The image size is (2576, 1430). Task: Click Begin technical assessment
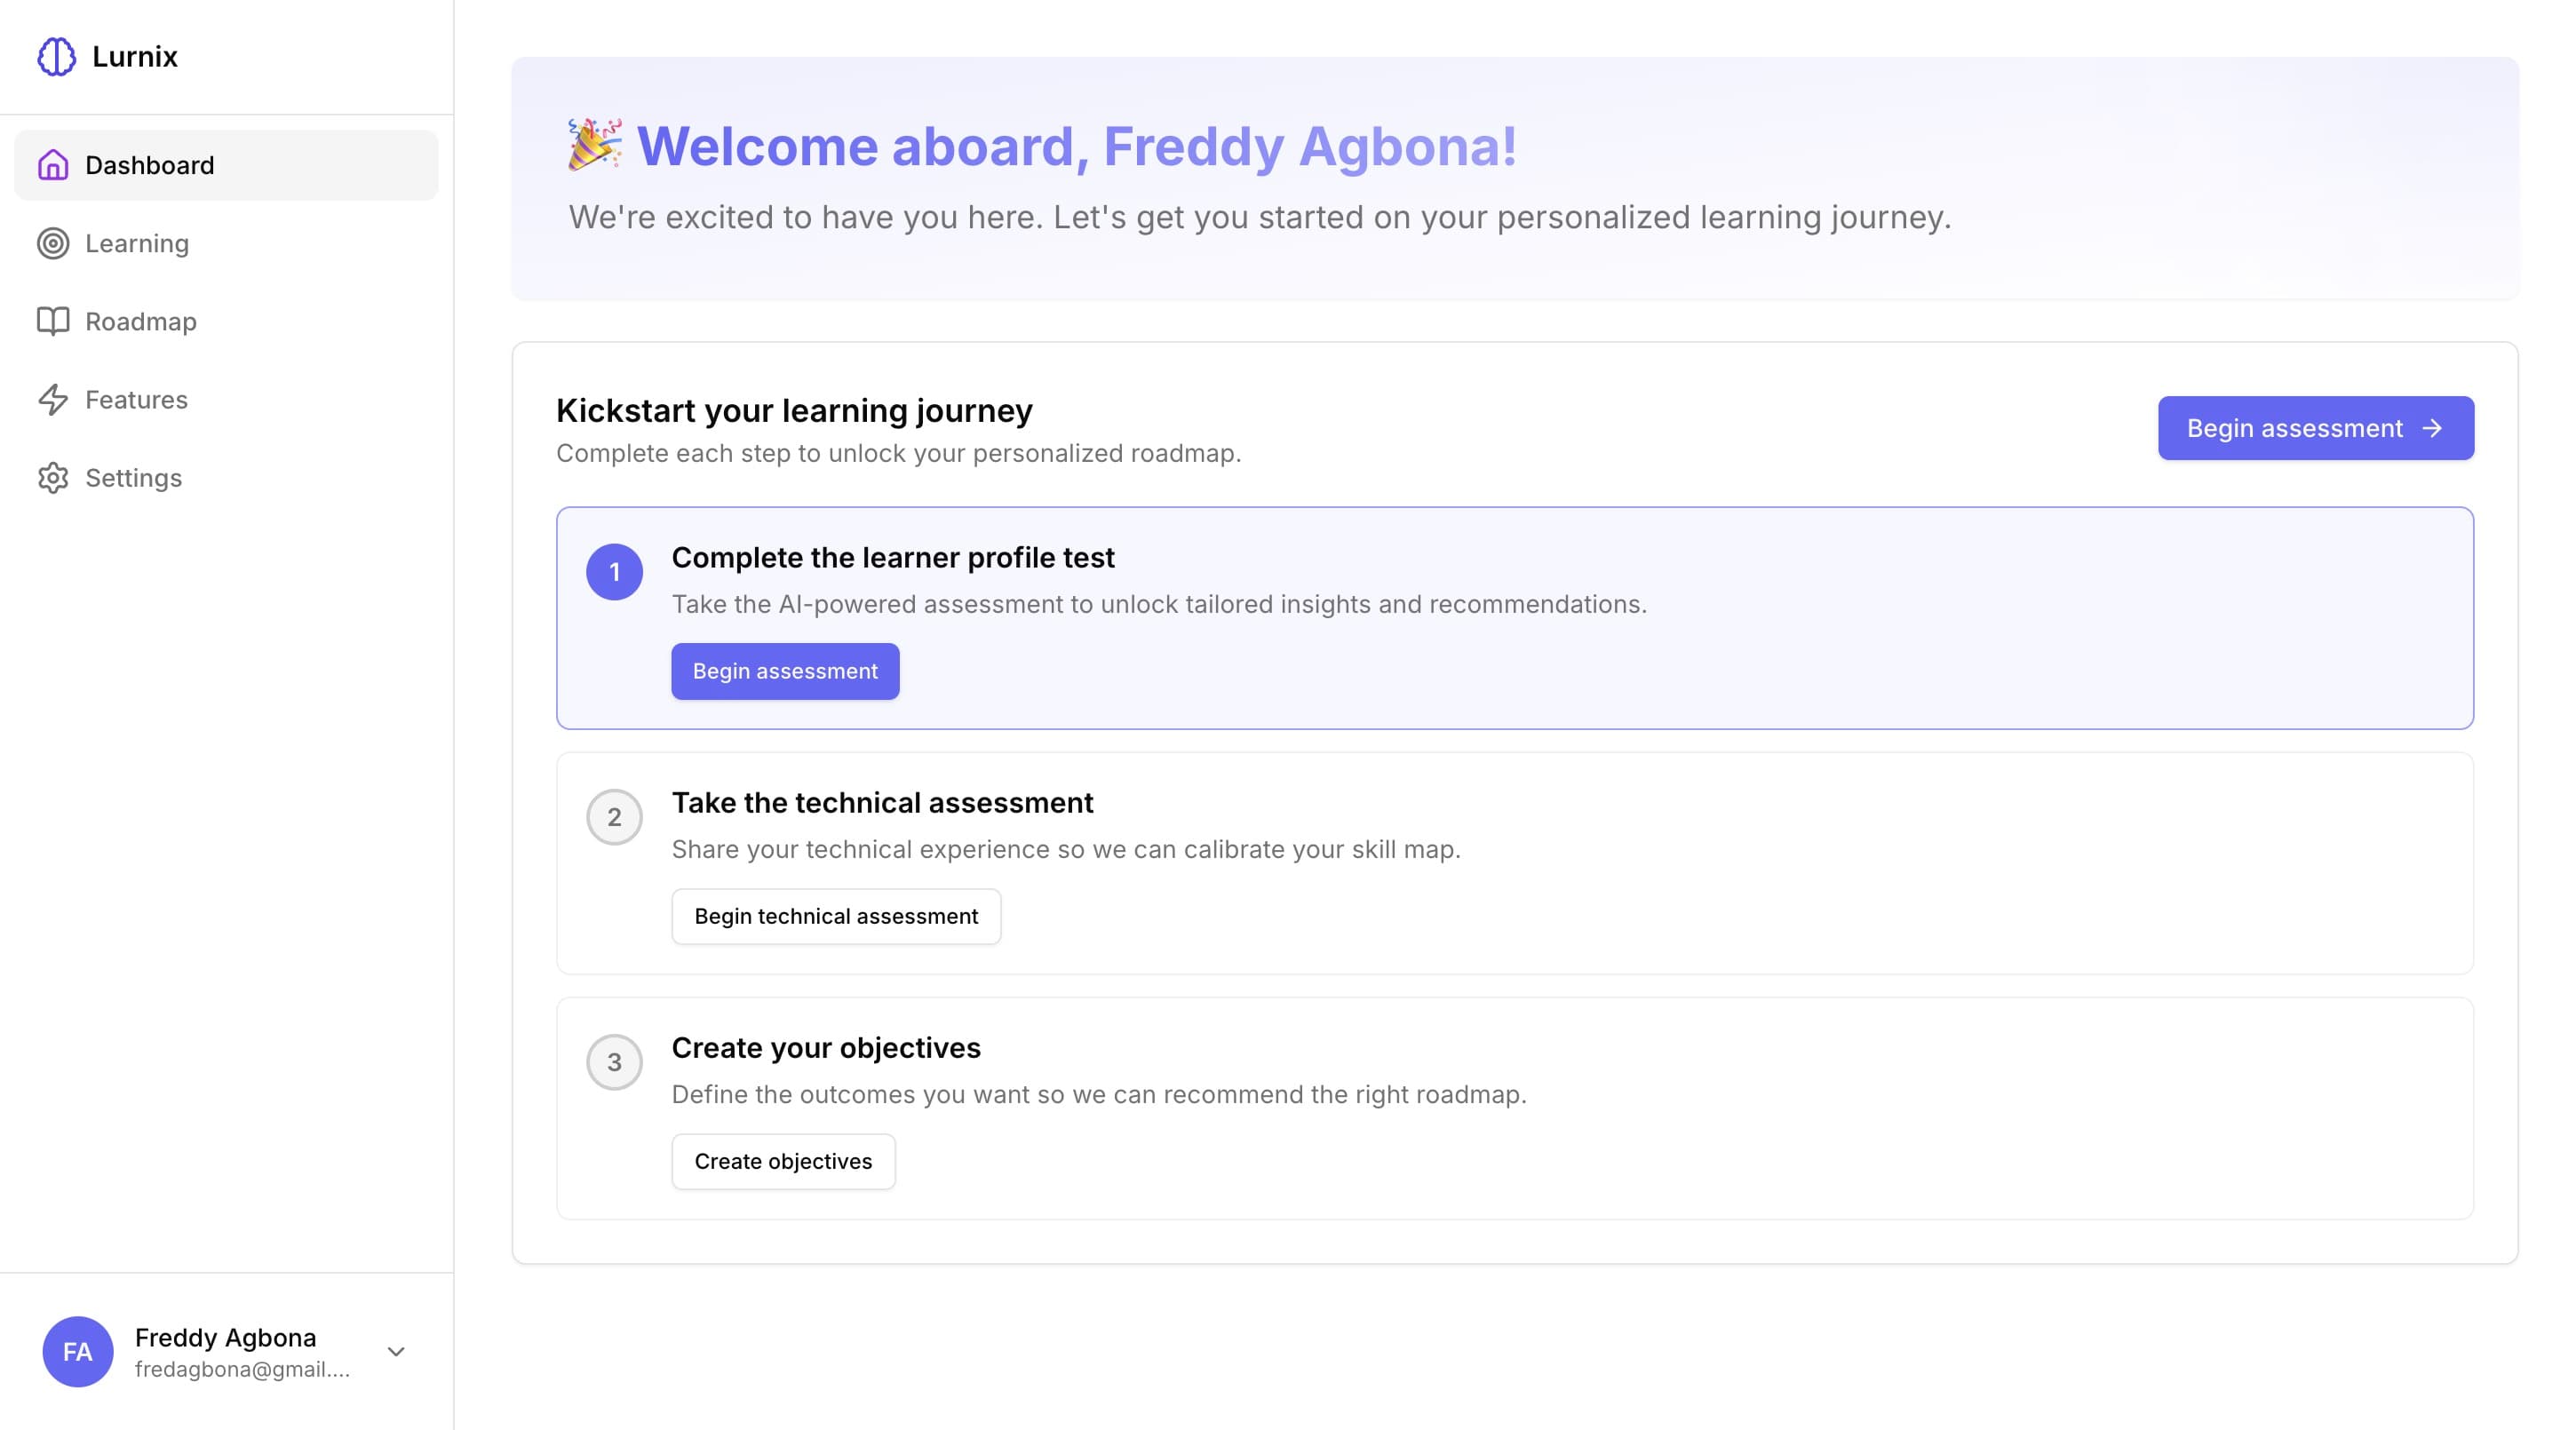click(836, 916)
